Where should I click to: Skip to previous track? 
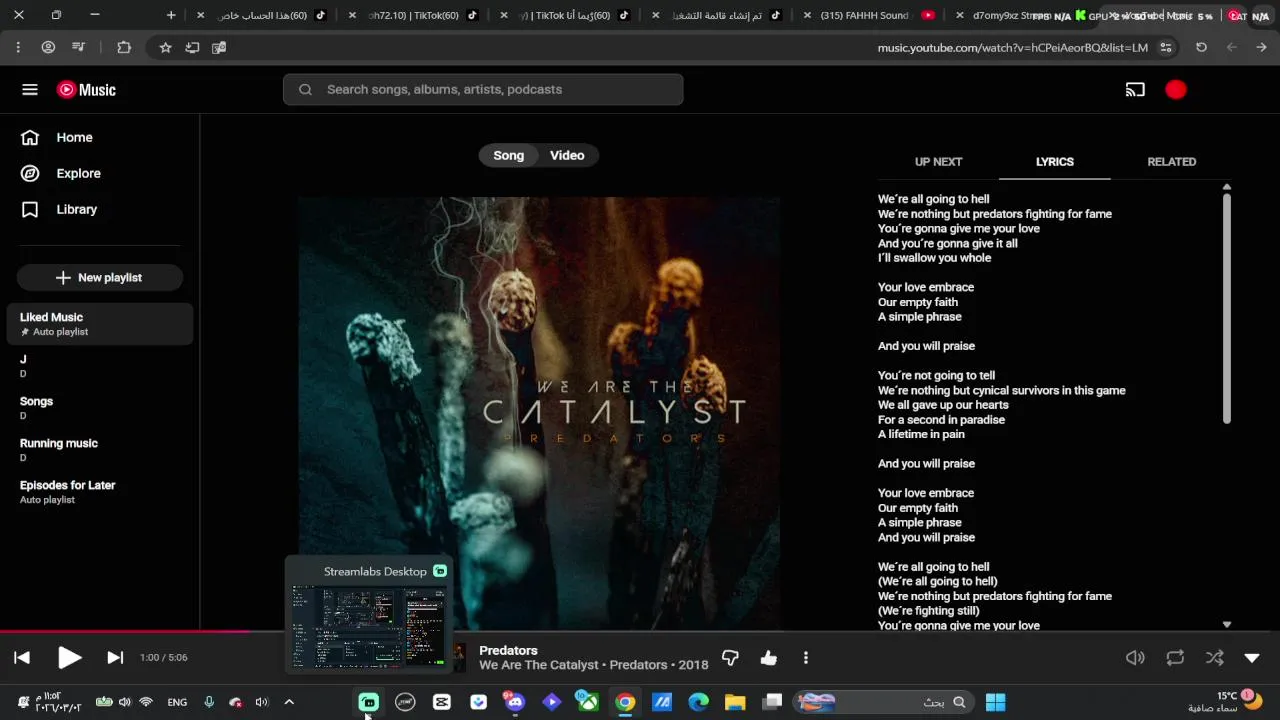pos(22,658)
